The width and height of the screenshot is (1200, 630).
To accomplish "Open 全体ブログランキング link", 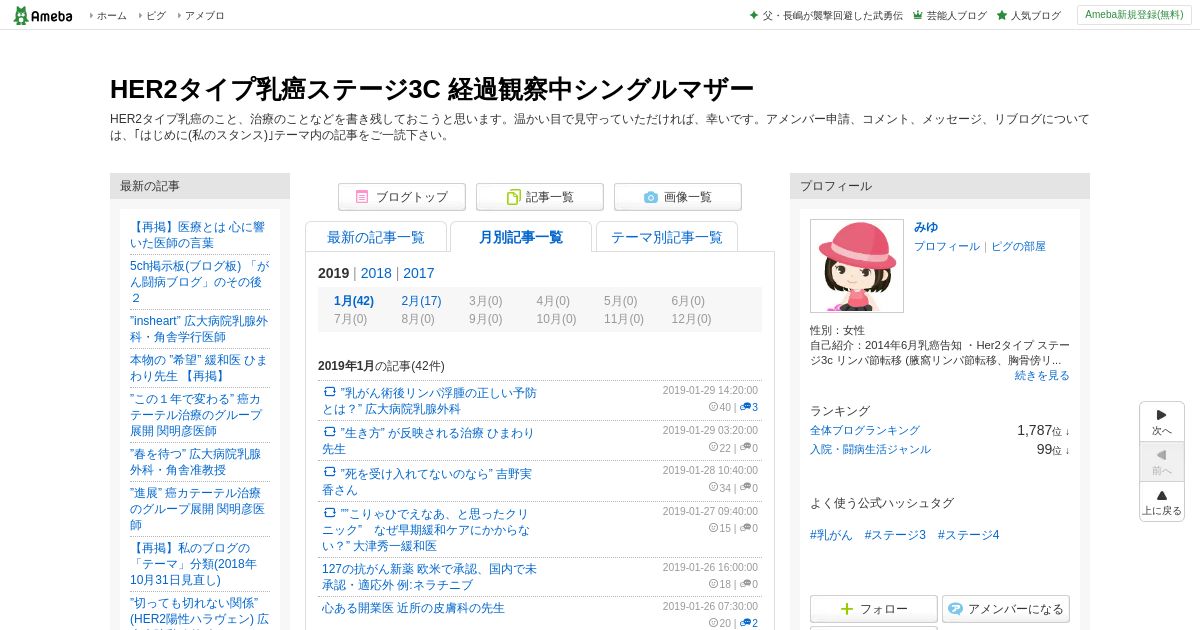I will tap(865, 430).
